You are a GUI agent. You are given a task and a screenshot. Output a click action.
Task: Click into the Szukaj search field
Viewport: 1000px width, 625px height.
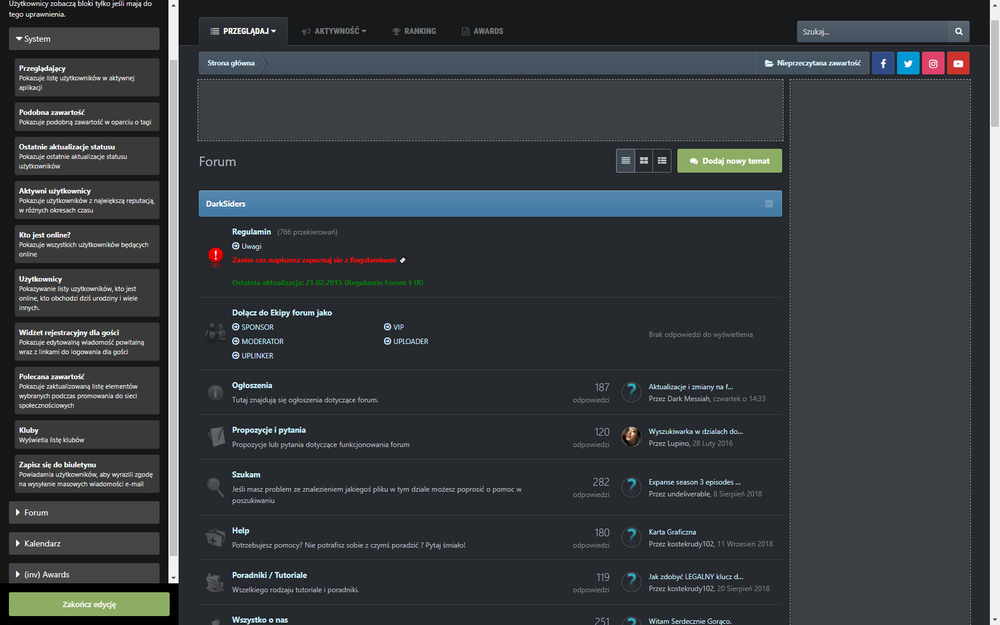[870, 31]
